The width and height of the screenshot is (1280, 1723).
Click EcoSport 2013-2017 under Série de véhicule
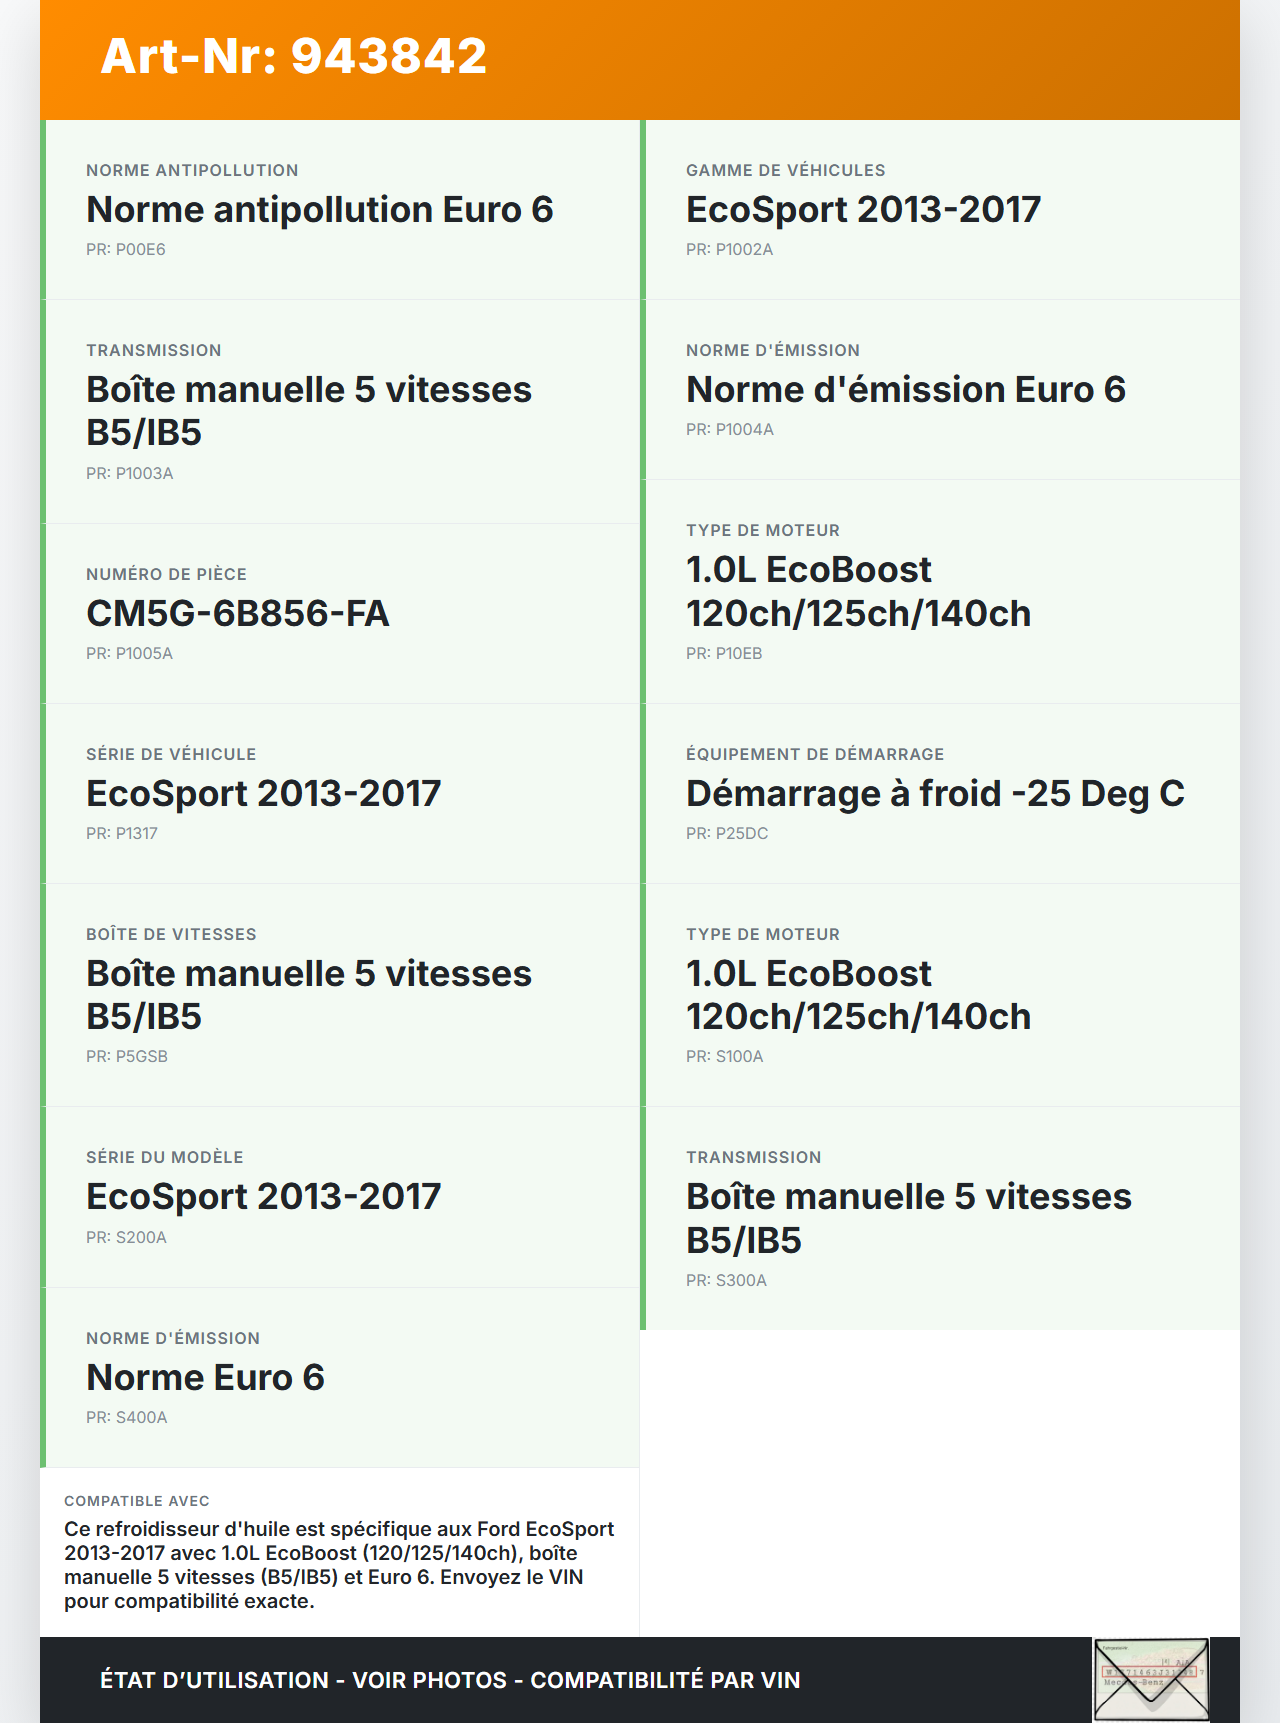click(x=263, y=794)
